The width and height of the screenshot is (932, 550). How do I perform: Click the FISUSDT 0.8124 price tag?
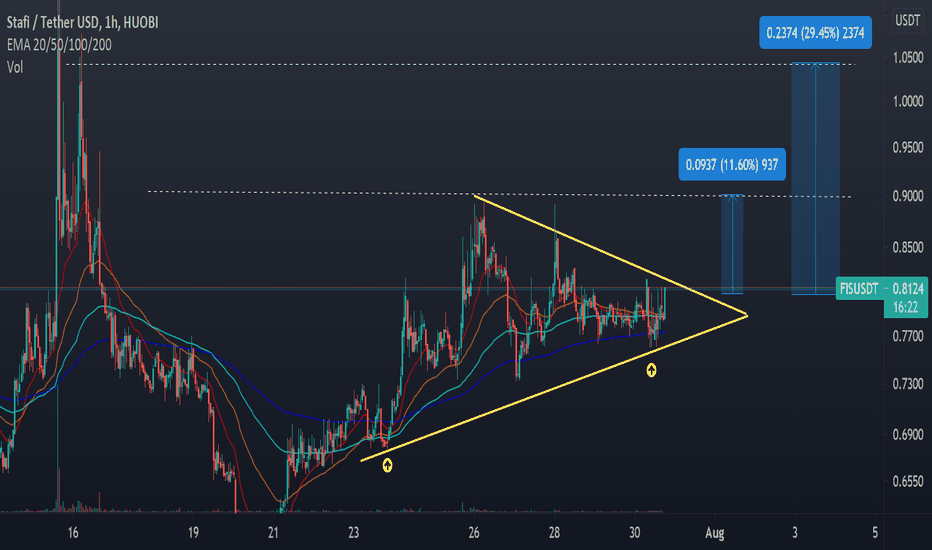pos(881,289)
